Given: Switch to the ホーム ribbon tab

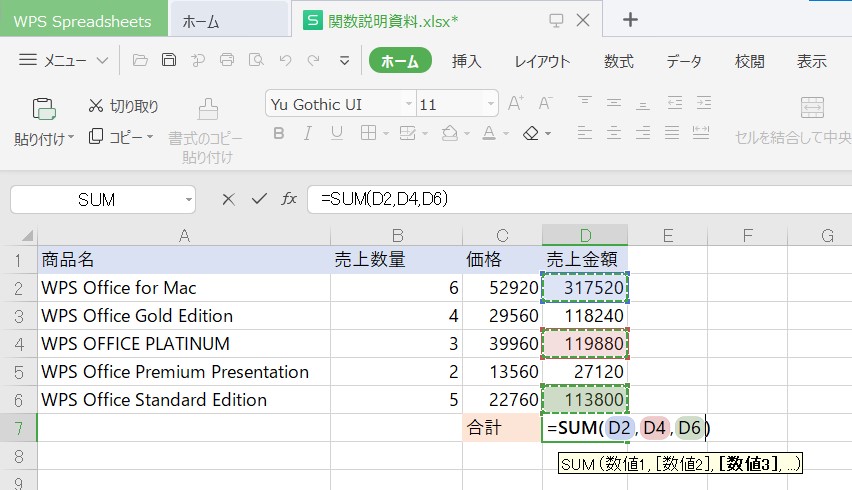Looking at the screenshot, I should (x=400, y=61).
